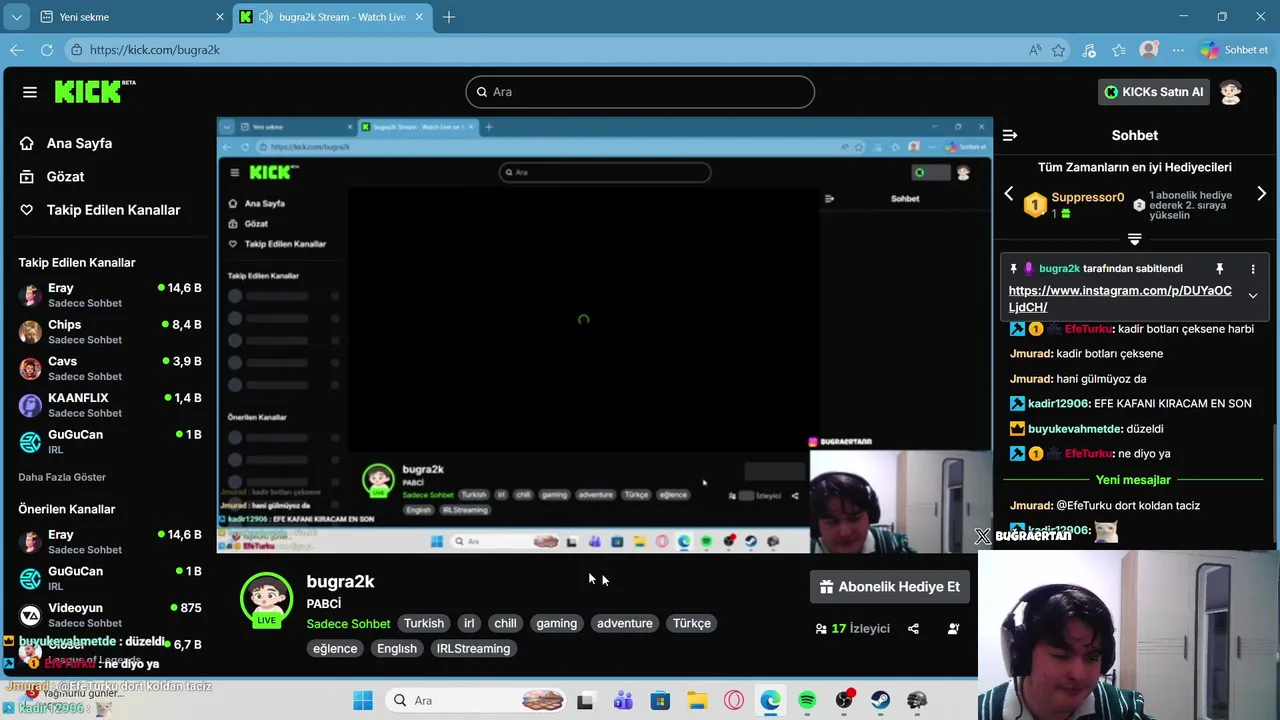Add page to favorites with star icon
This screenshot has width=1280, height=720.
pos(1058,50)
